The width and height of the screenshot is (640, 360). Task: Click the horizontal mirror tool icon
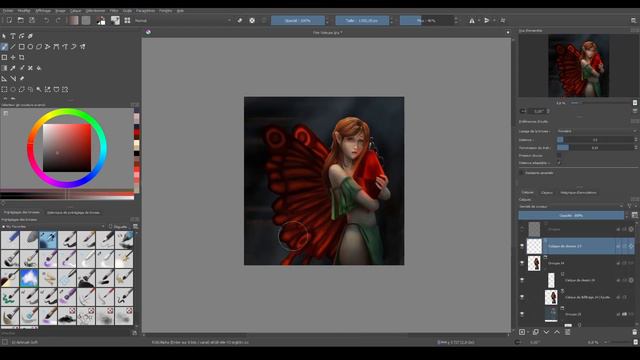click(472, 20)
